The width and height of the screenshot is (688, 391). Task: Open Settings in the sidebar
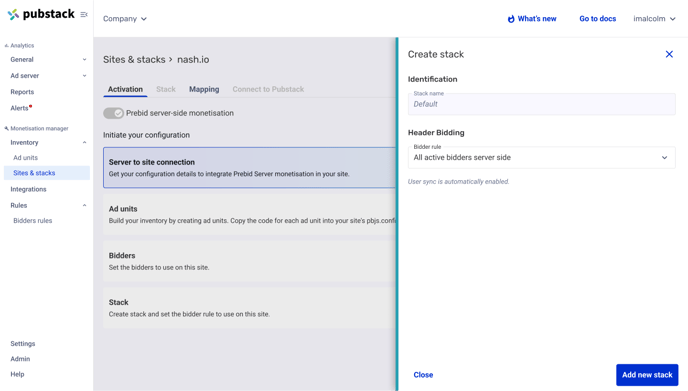click(23, 344)
